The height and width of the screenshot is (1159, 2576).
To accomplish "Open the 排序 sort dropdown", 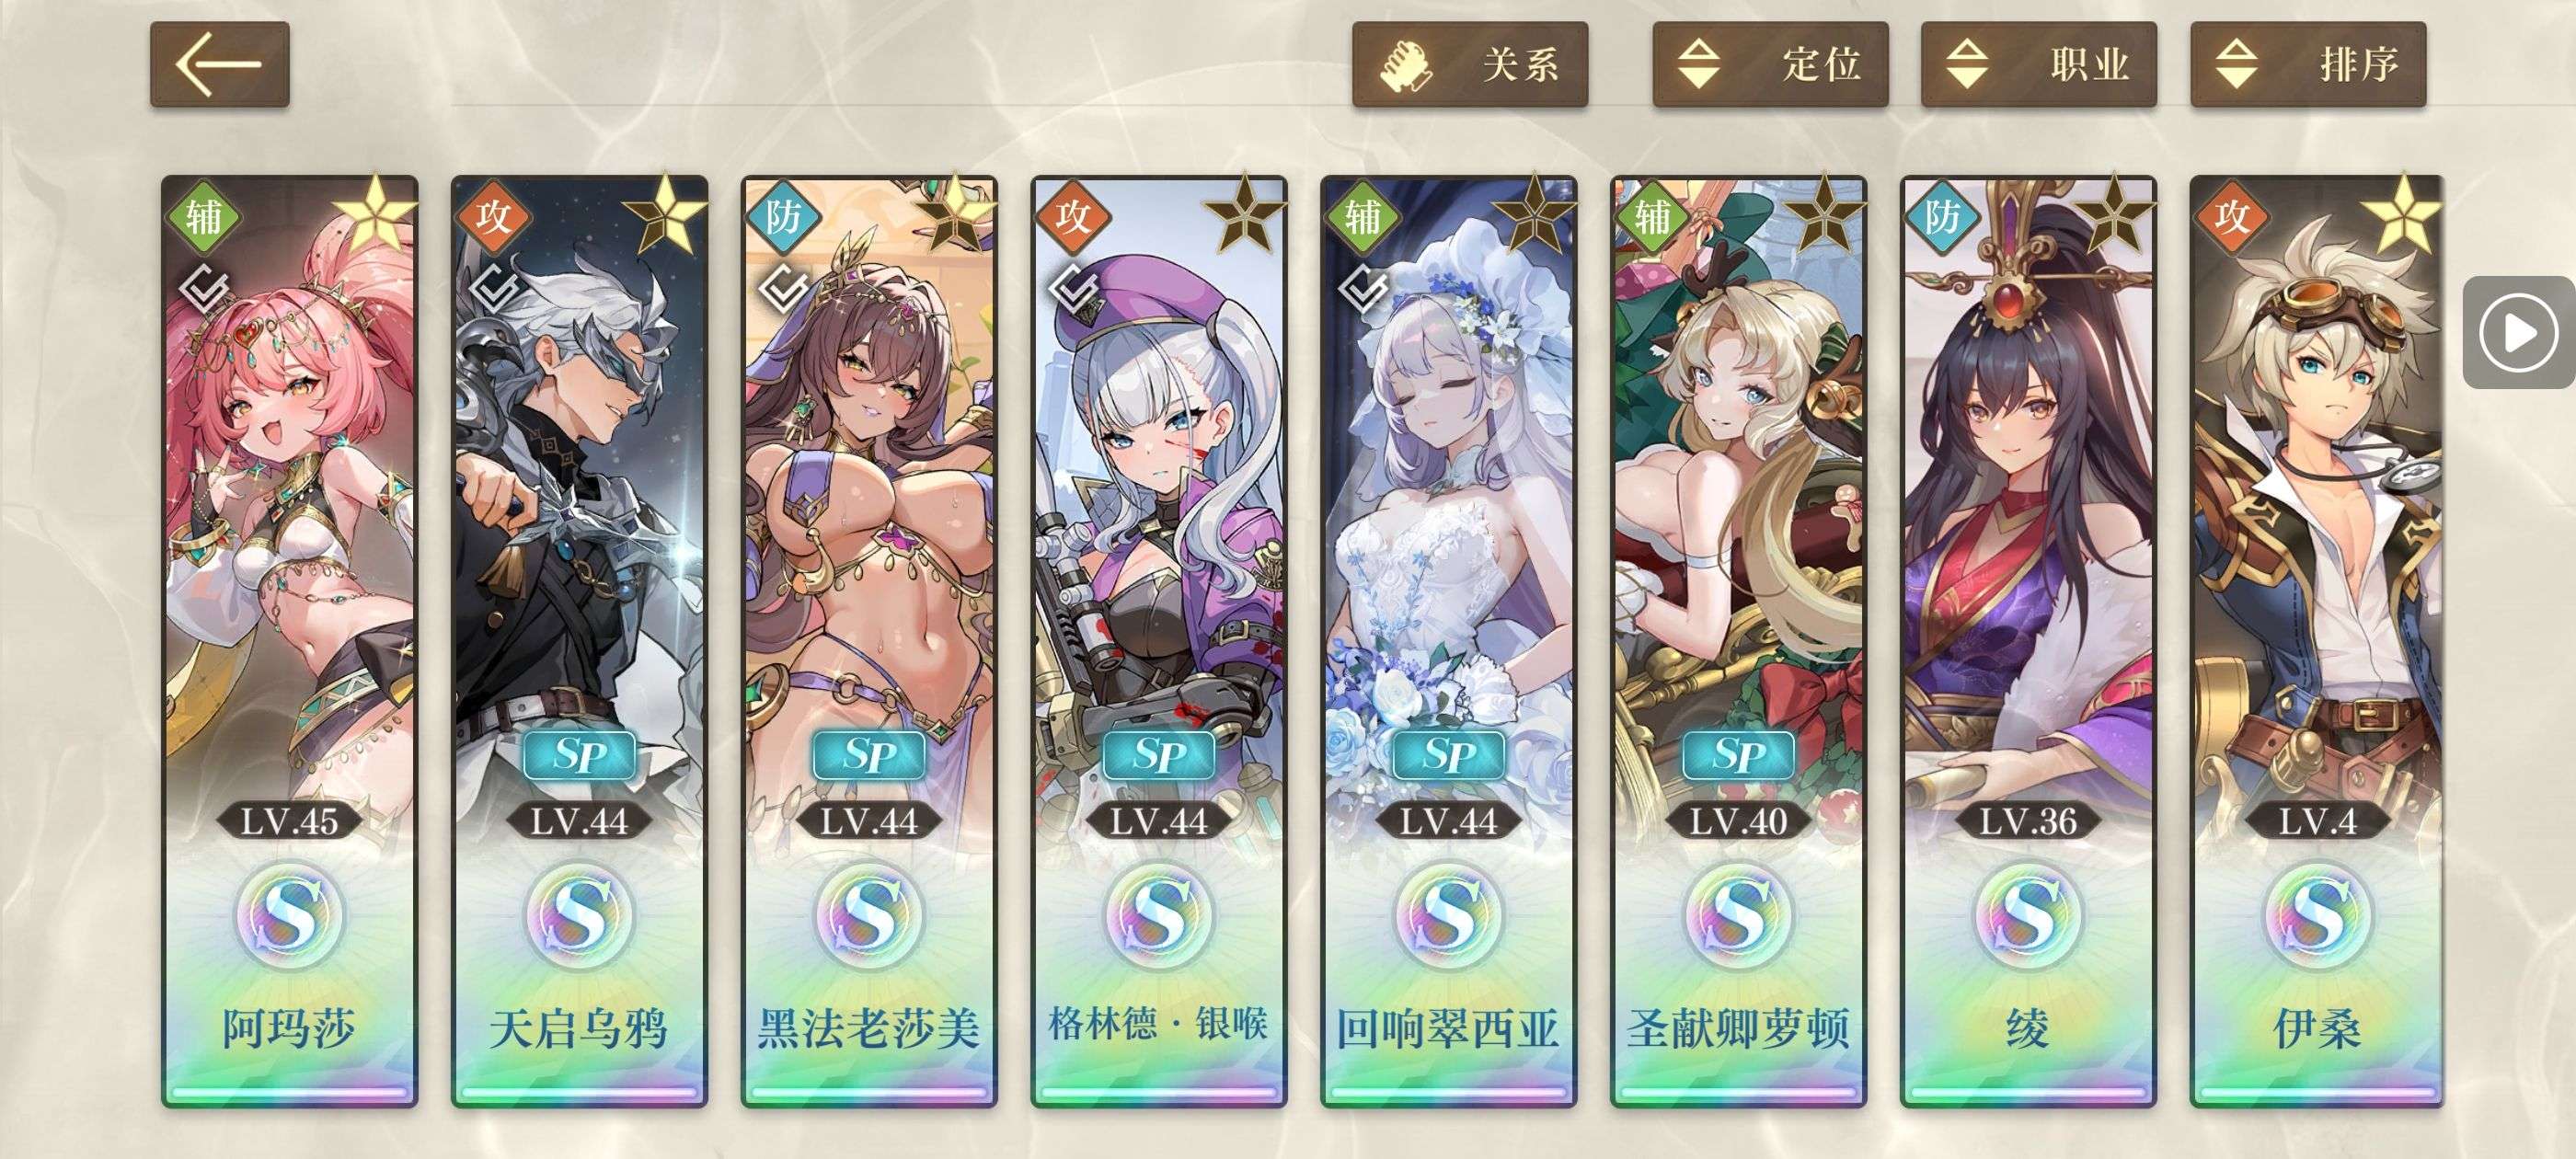I will [x=2308, y=64].
